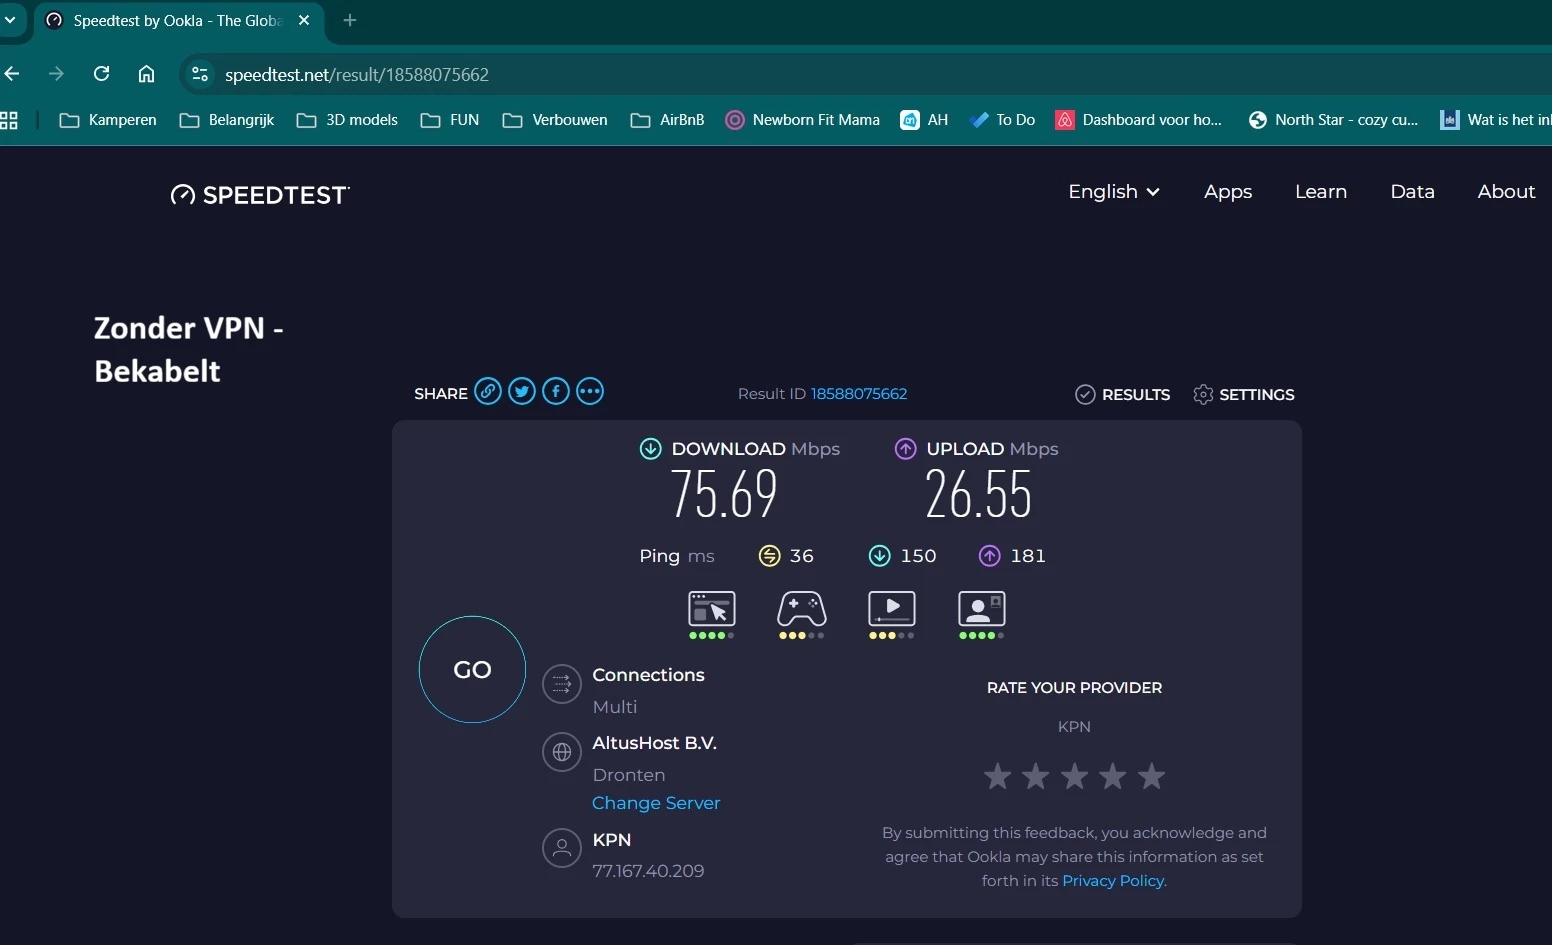Screen dimensions: 1552x945
Task: Go to the browser home page
Action: click(x=146, y=74)
